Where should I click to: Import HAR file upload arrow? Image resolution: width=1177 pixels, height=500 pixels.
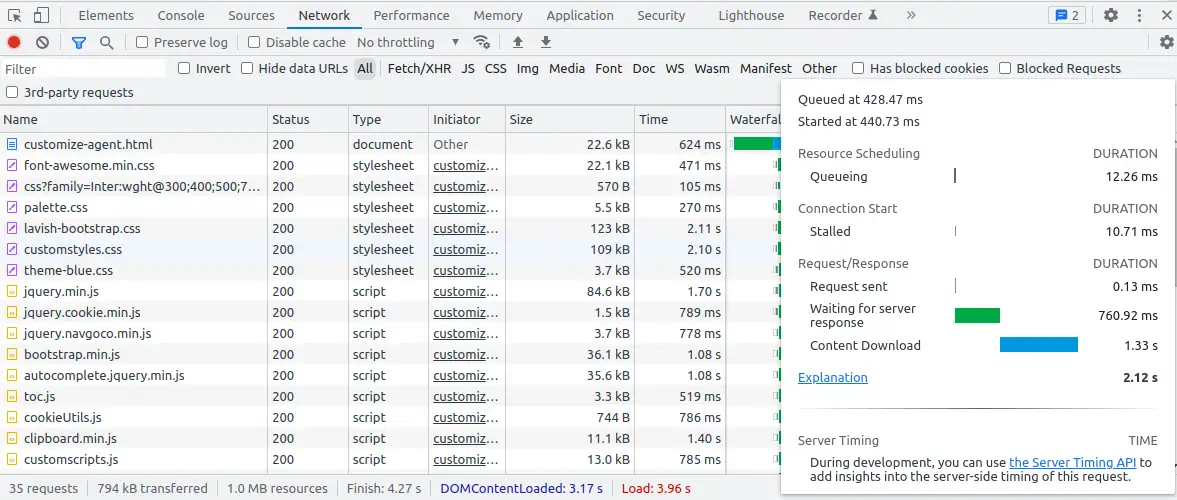click(517, 43)
